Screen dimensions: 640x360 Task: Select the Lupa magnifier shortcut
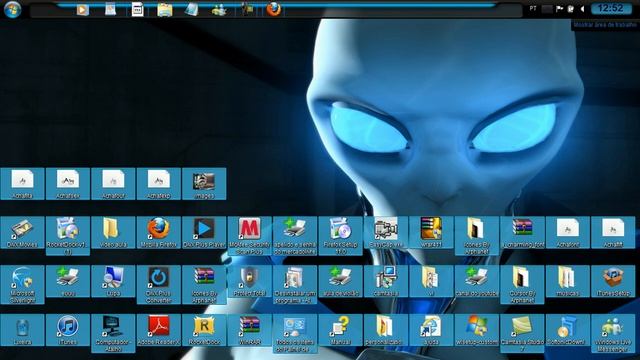113,281
